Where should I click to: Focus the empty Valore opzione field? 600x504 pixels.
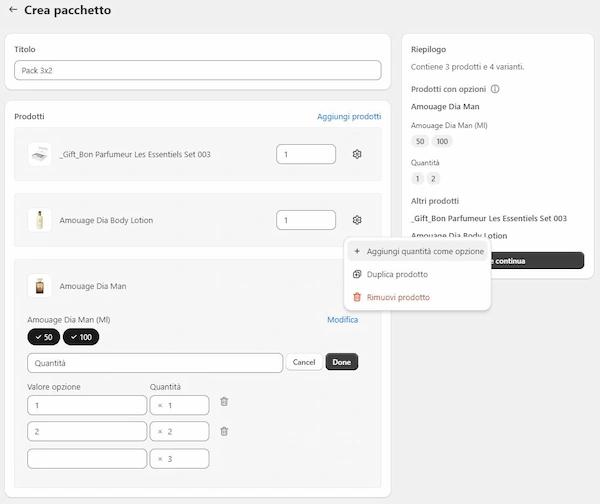pyautogui.click(x=87, y=459)
